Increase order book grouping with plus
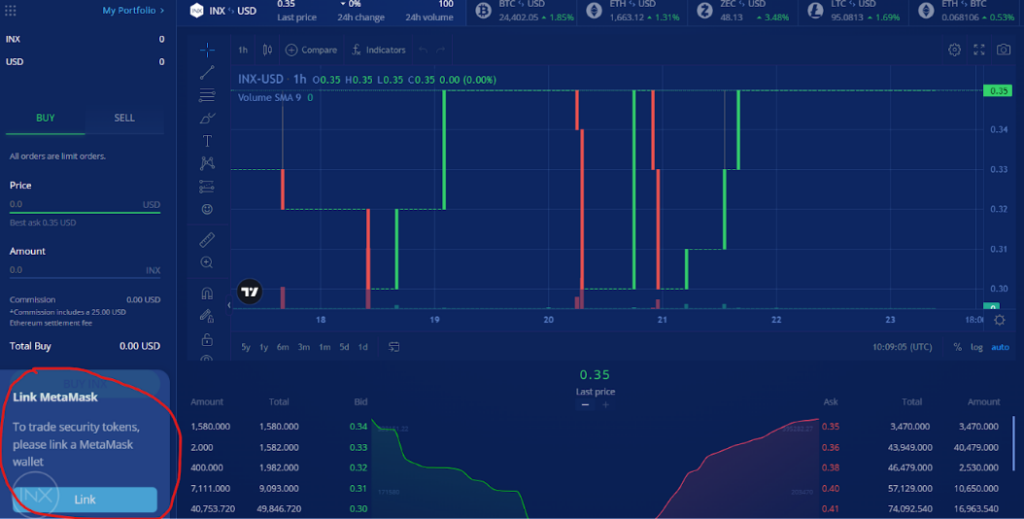Viewport: 1024px width, 519px height. pos(605,405)
